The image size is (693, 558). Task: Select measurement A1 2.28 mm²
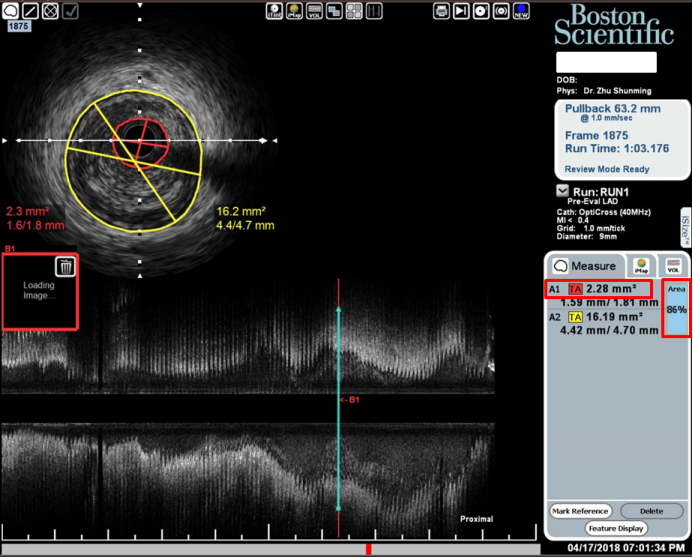click(x=598, y=289)
